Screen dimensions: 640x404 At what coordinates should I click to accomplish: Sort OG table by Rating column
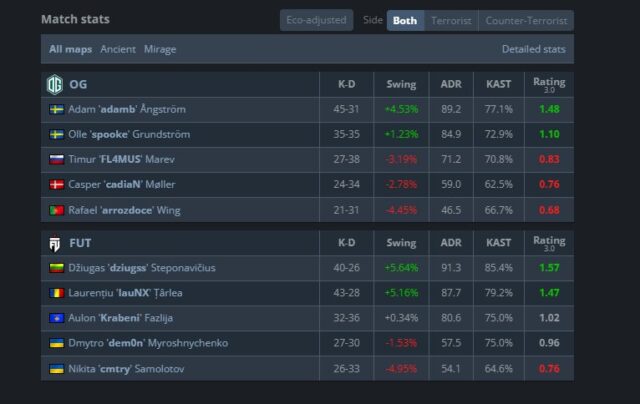click(549, 84)
